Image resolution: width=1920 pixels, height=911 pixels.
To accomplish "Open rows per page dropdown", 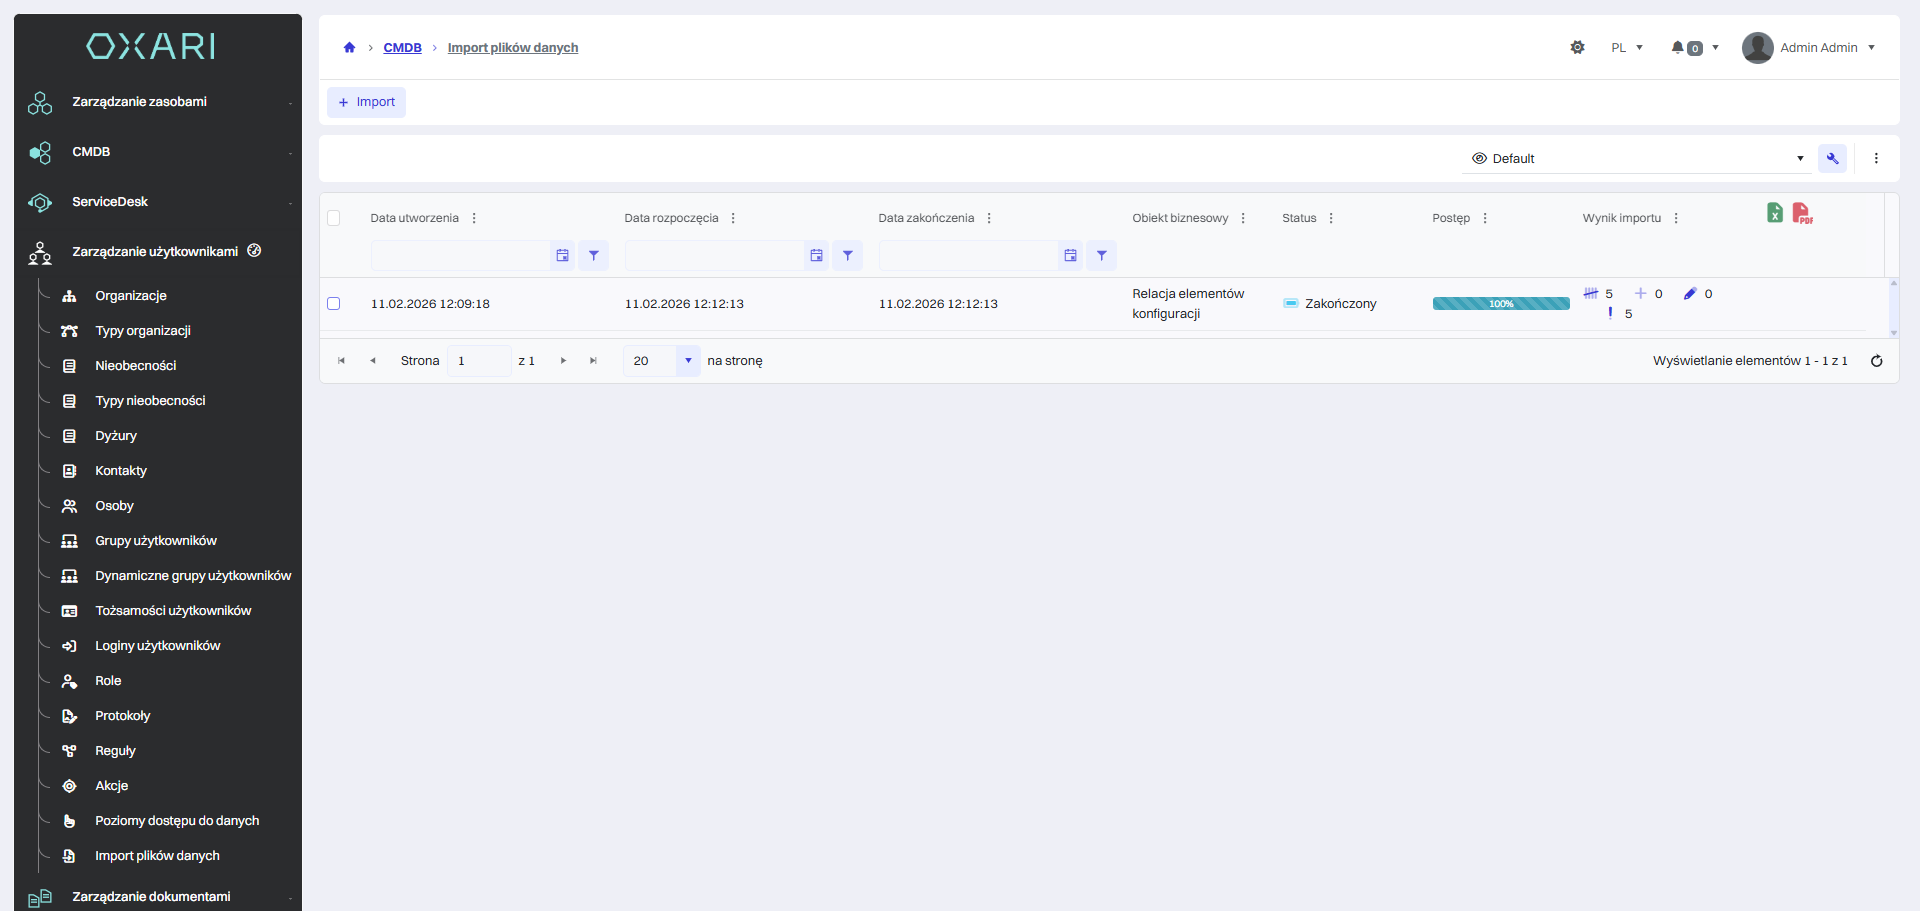I will pyautogui.click(x=687, y=361).
